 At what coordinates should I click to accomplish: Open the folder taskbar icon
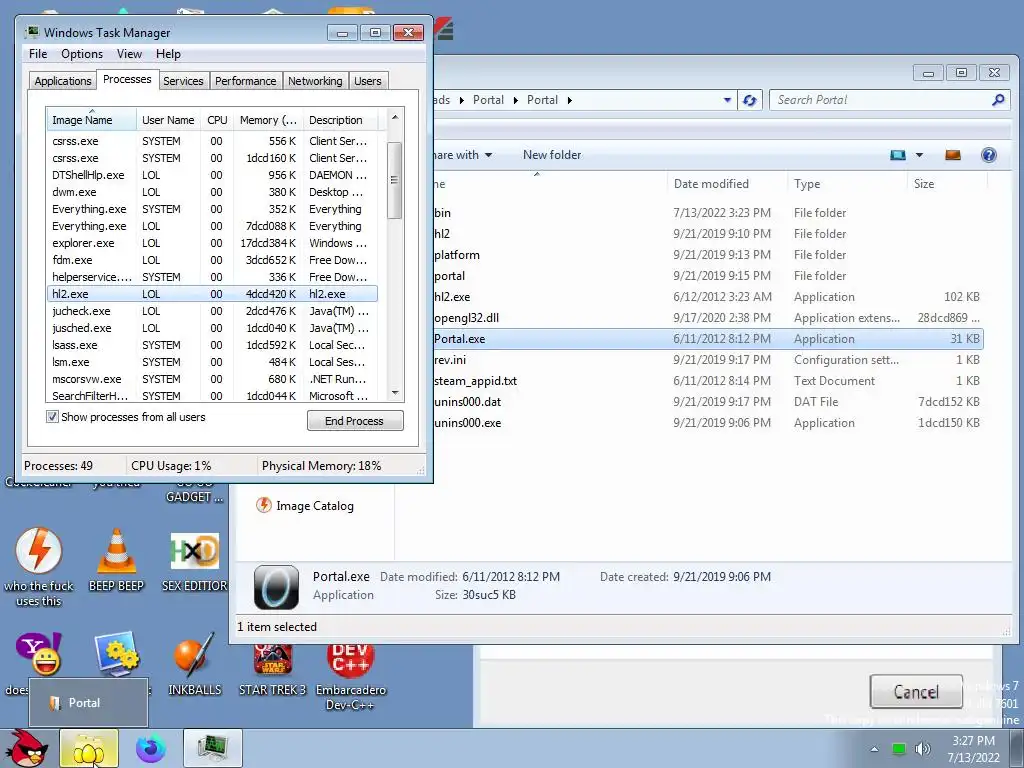(x=89, y=748)
